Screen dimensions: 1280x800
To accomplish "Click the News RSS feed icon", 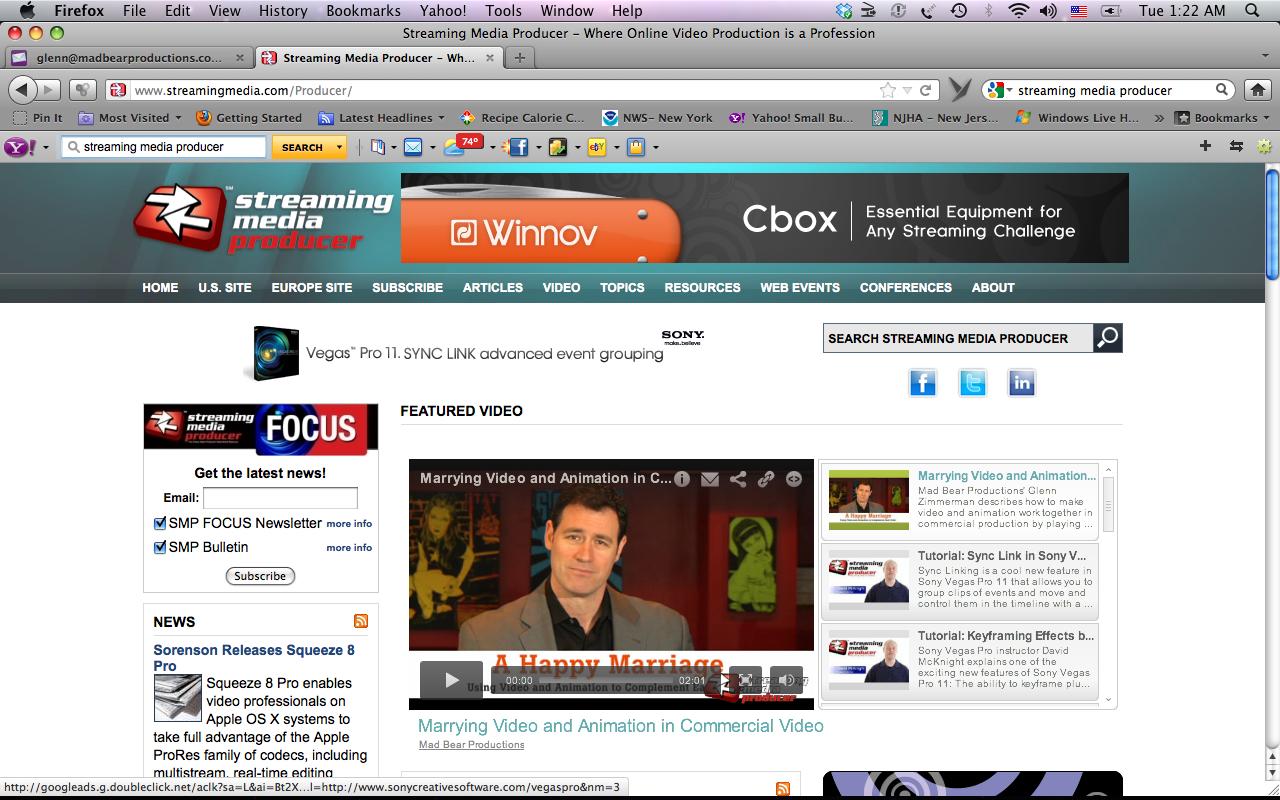I will [361, 621].
